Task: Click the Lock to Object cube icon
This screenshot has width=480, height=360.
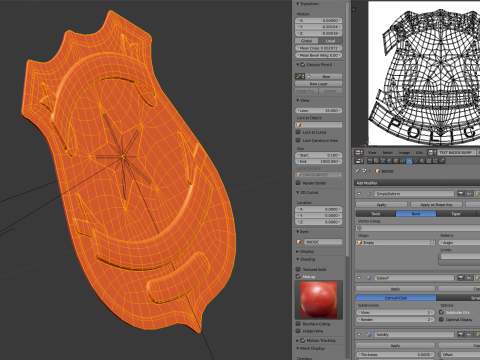Action: 299,125
